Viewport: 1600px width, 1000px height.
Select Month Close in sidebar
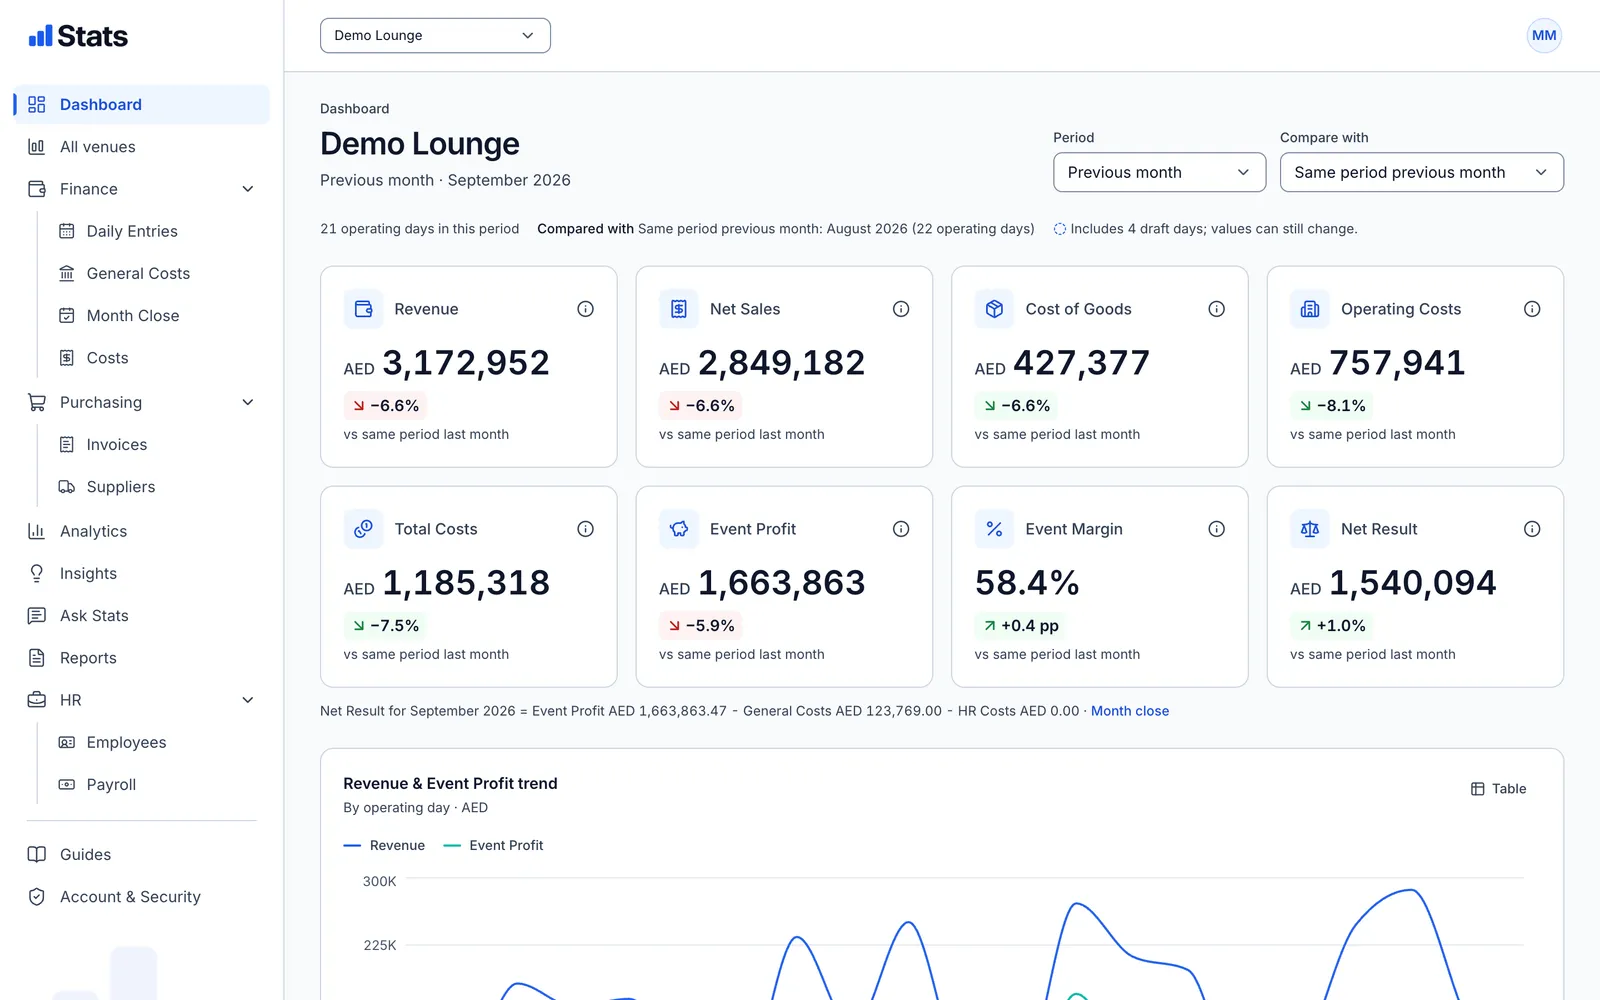click(157, 316)
